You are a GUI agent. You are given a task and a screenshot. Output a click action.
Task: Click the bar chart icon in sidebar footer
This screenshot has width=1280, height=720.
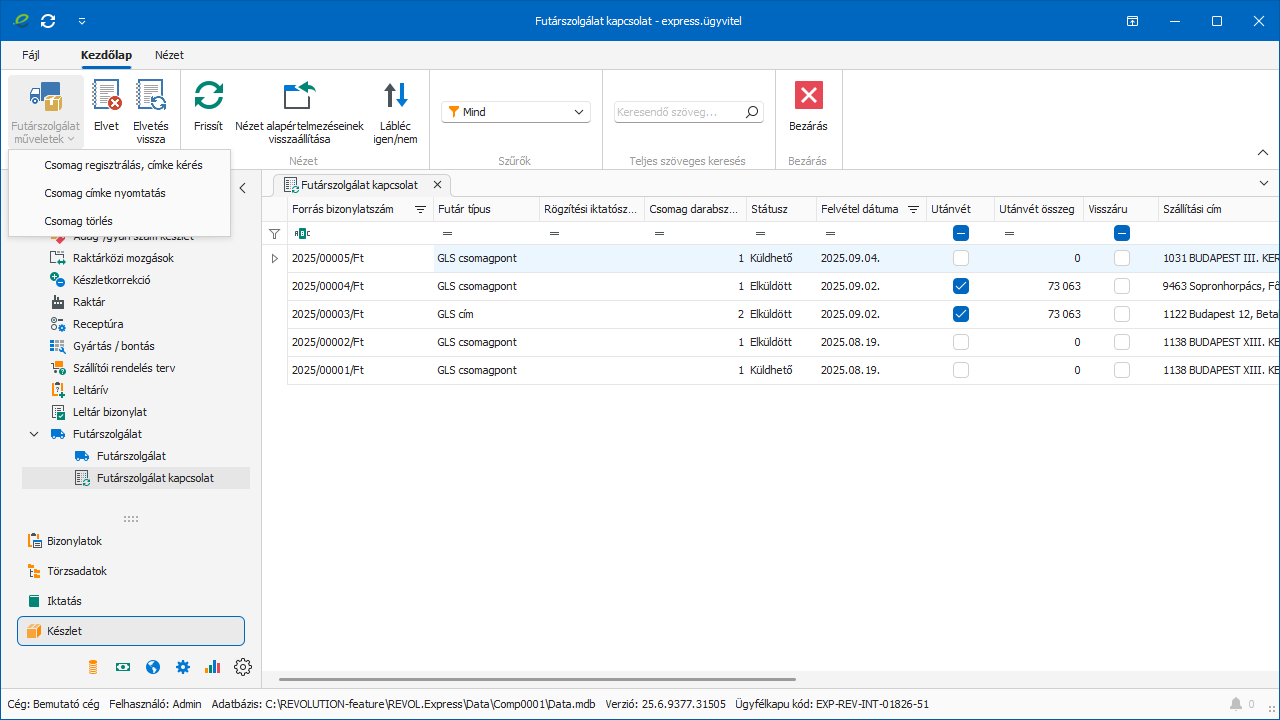pos(212,667)
